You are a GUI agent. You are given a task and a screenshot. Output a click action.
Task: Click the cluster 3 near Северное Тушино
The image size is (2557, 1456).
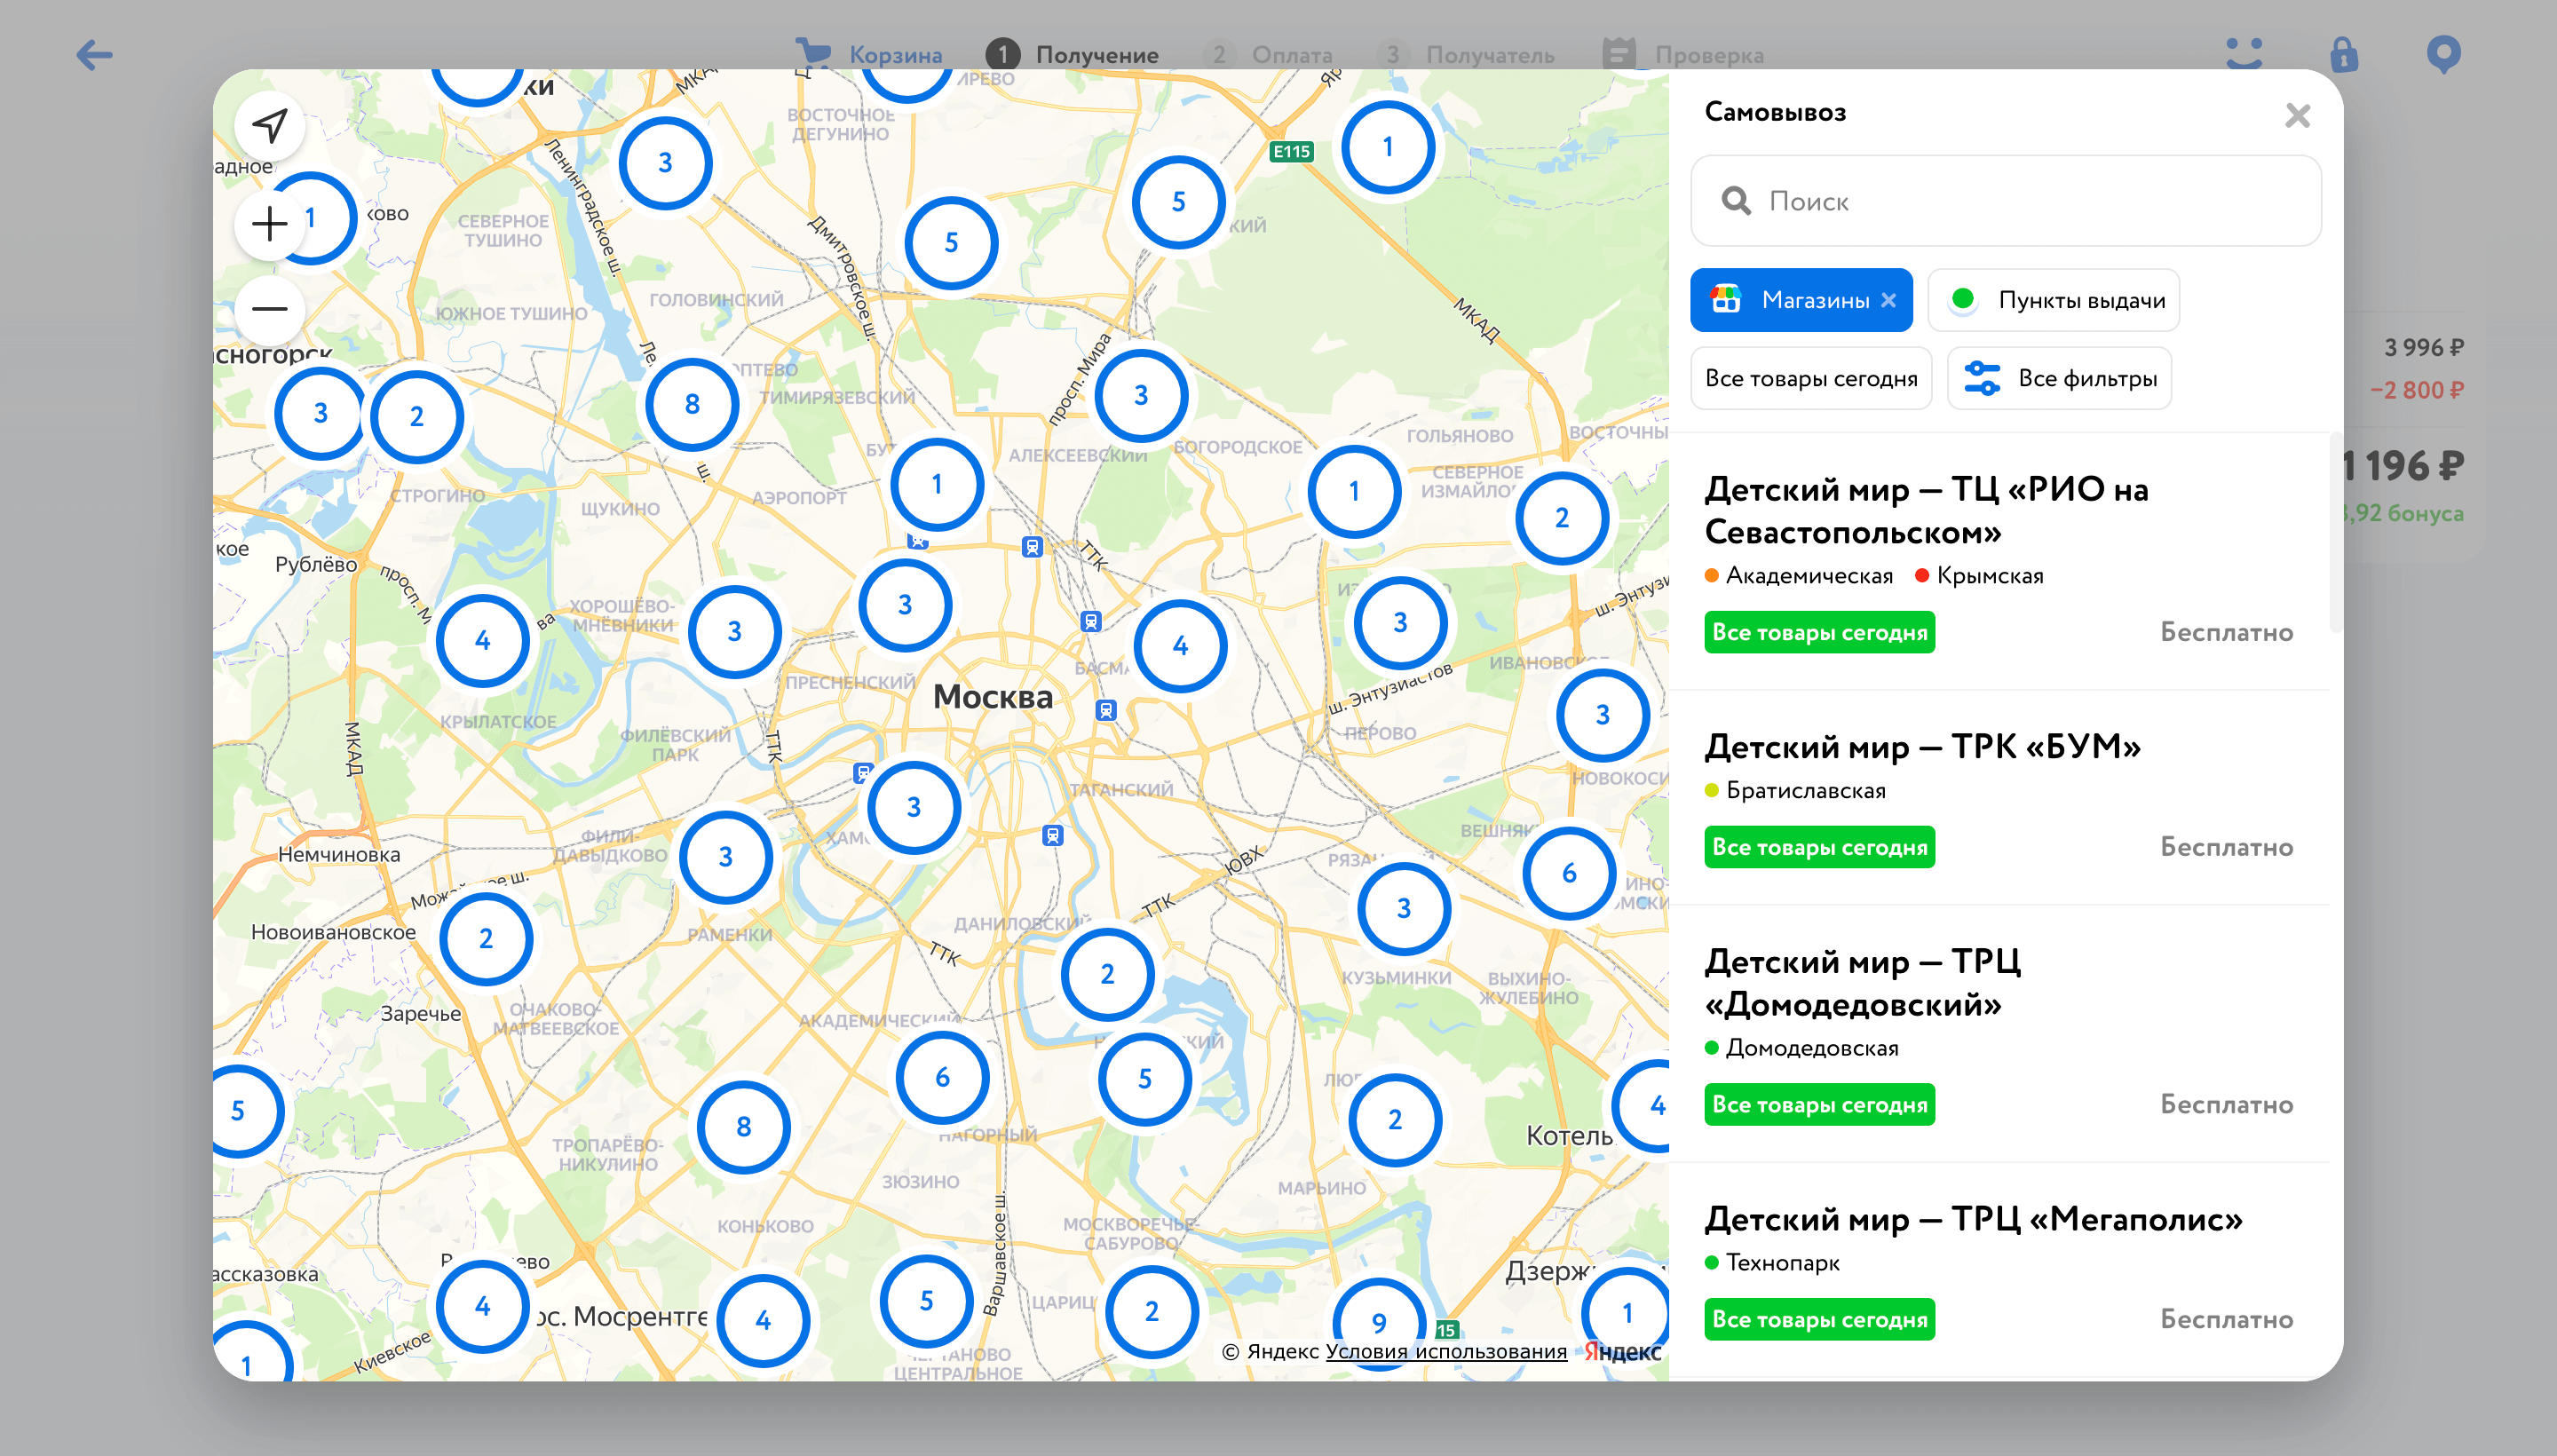(665, 163)
